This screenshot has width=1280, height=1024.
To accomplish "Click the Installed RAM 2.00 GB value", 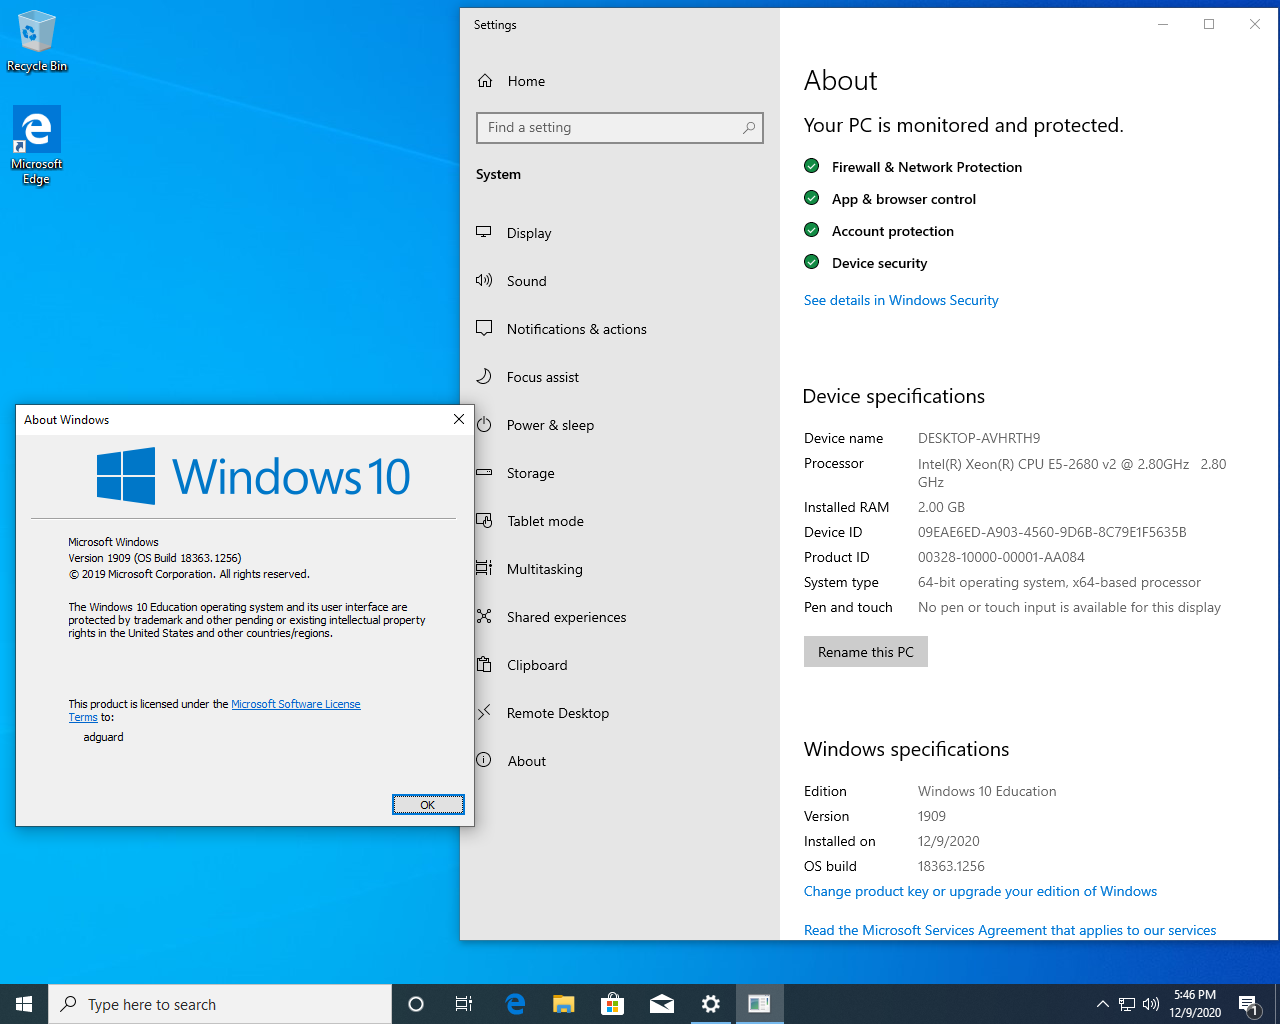I will coord(941,507).
